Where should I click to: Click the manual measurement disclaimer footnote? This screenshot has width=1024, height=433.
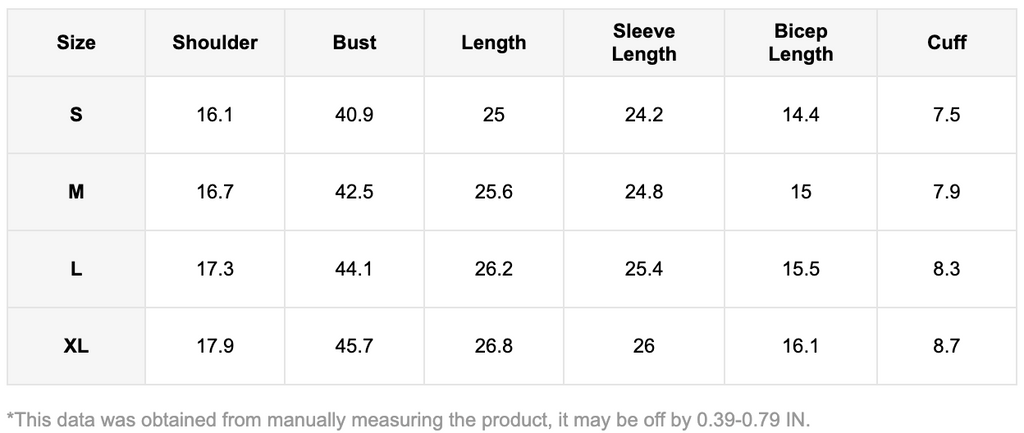pyautogui.click(x=408, y=418)
